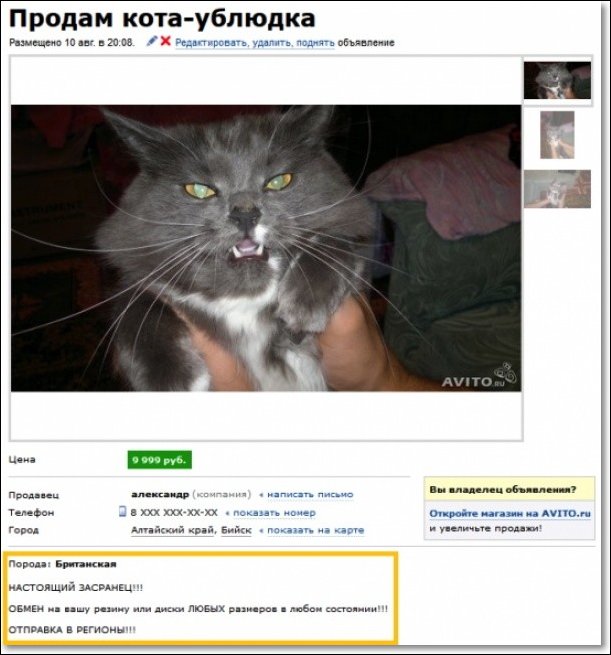Viewport: 611px width, 655px height.
Task: Open "Откройте магазин на AVITO.ru" link
Action: click(510, 513)
